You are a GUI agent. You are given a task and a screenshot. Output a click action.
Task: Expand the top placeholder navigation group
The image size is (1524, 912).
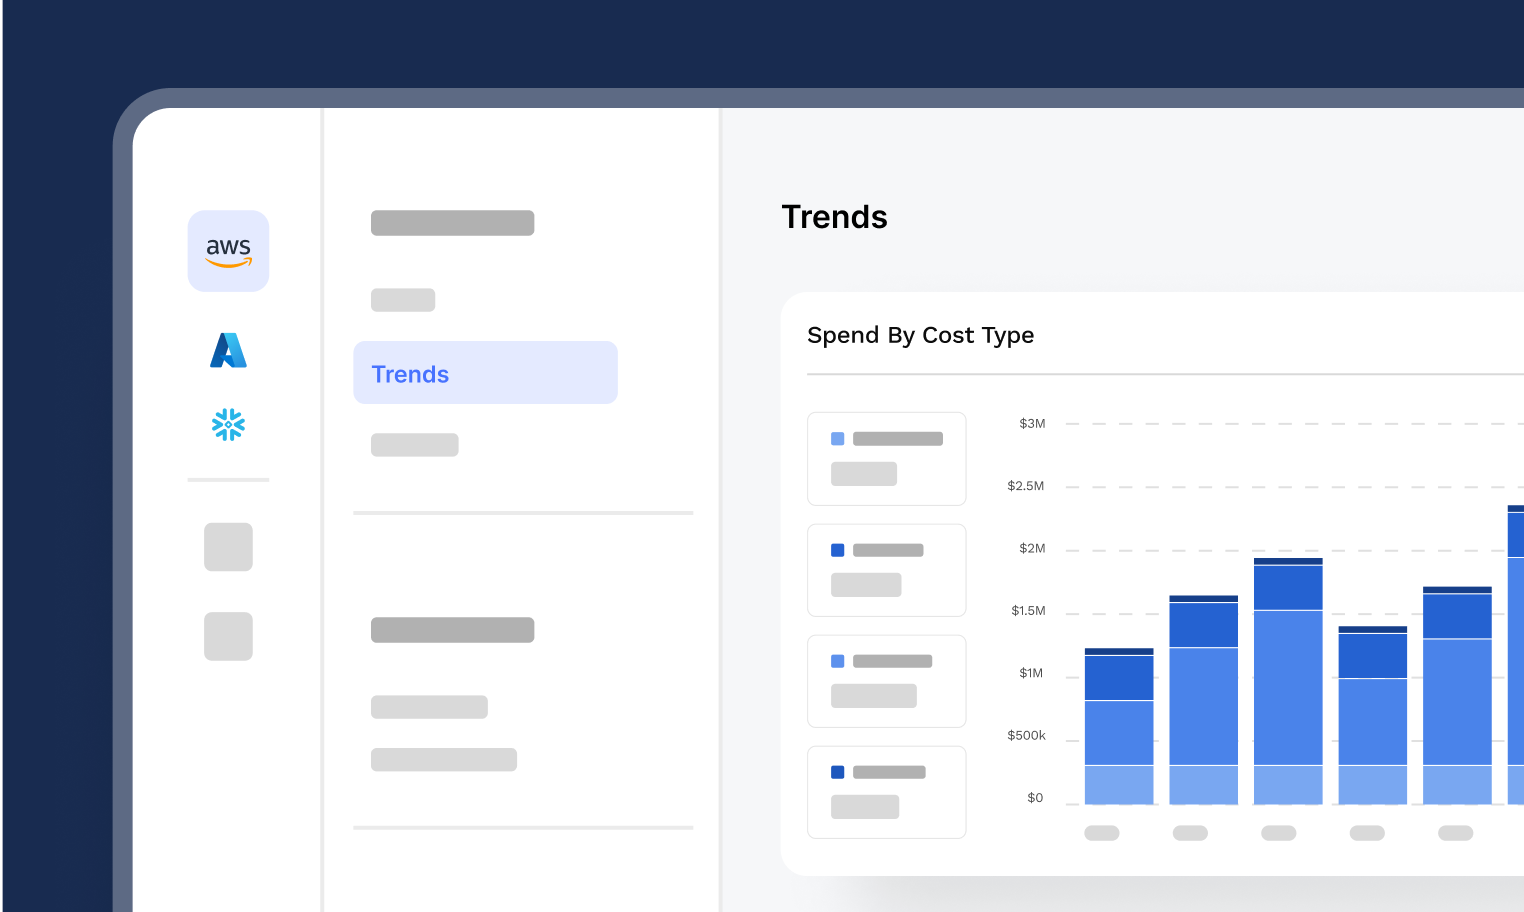click(452, 222)
